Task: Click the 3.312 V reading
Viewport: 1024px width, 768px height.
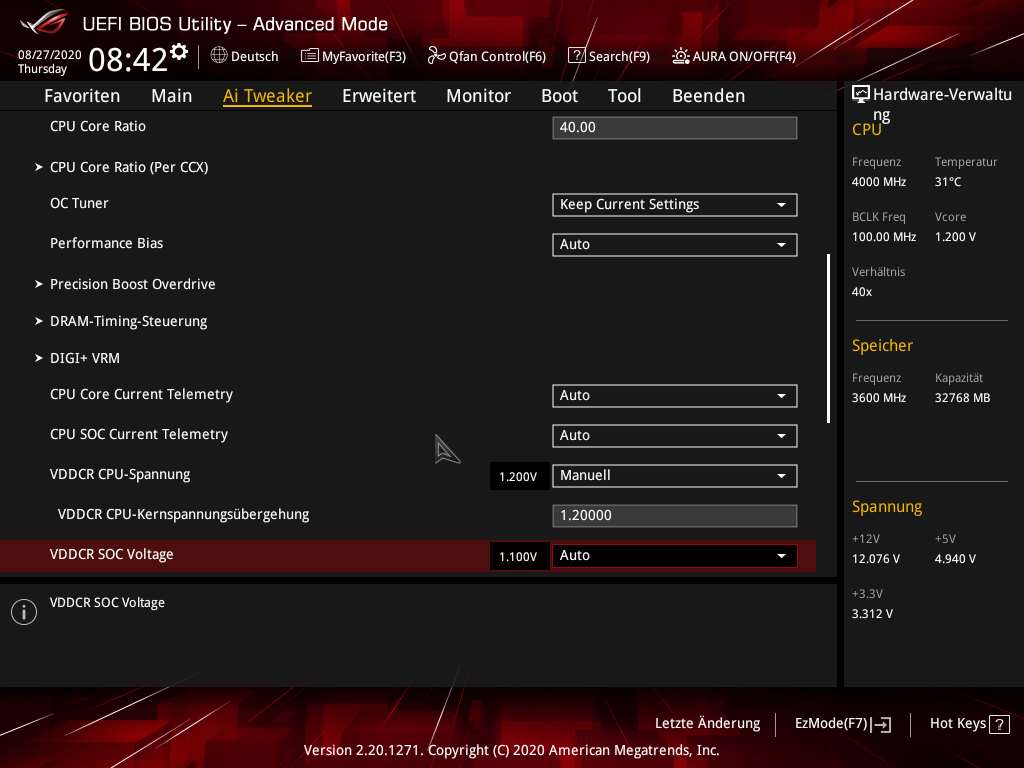Action: point(872,614)
